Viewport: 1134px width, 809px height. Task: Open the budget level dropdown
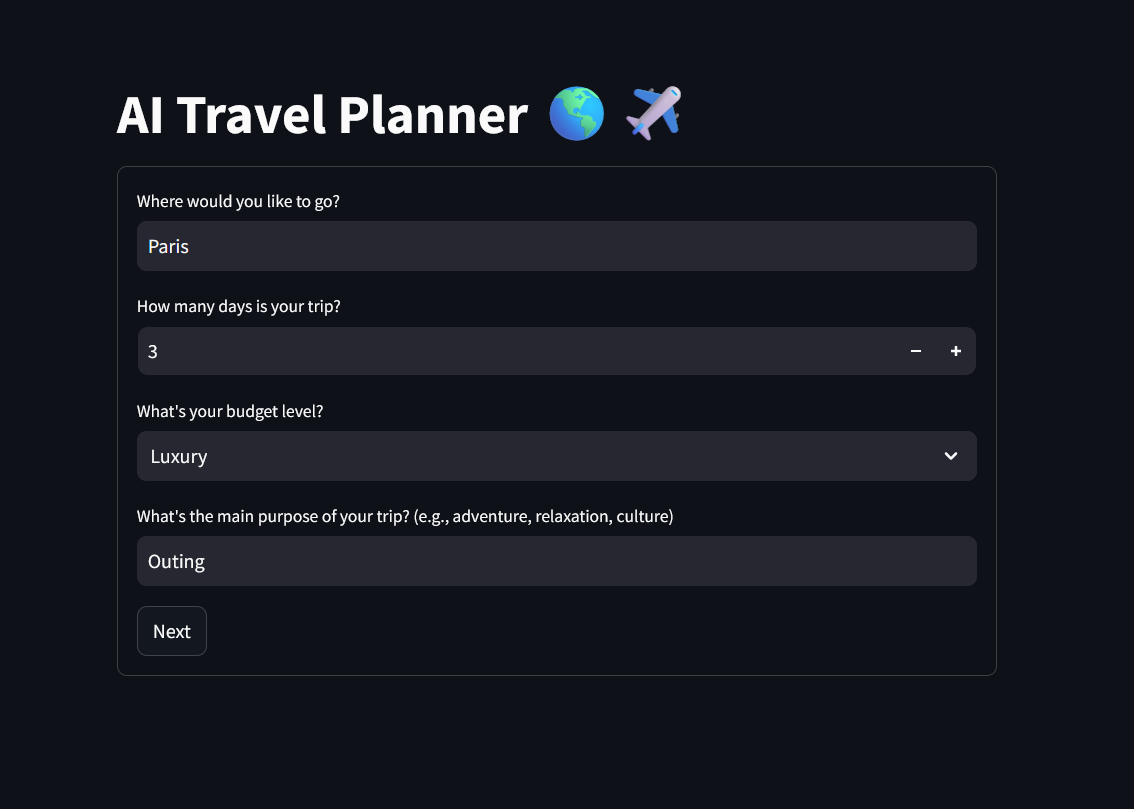556,456
